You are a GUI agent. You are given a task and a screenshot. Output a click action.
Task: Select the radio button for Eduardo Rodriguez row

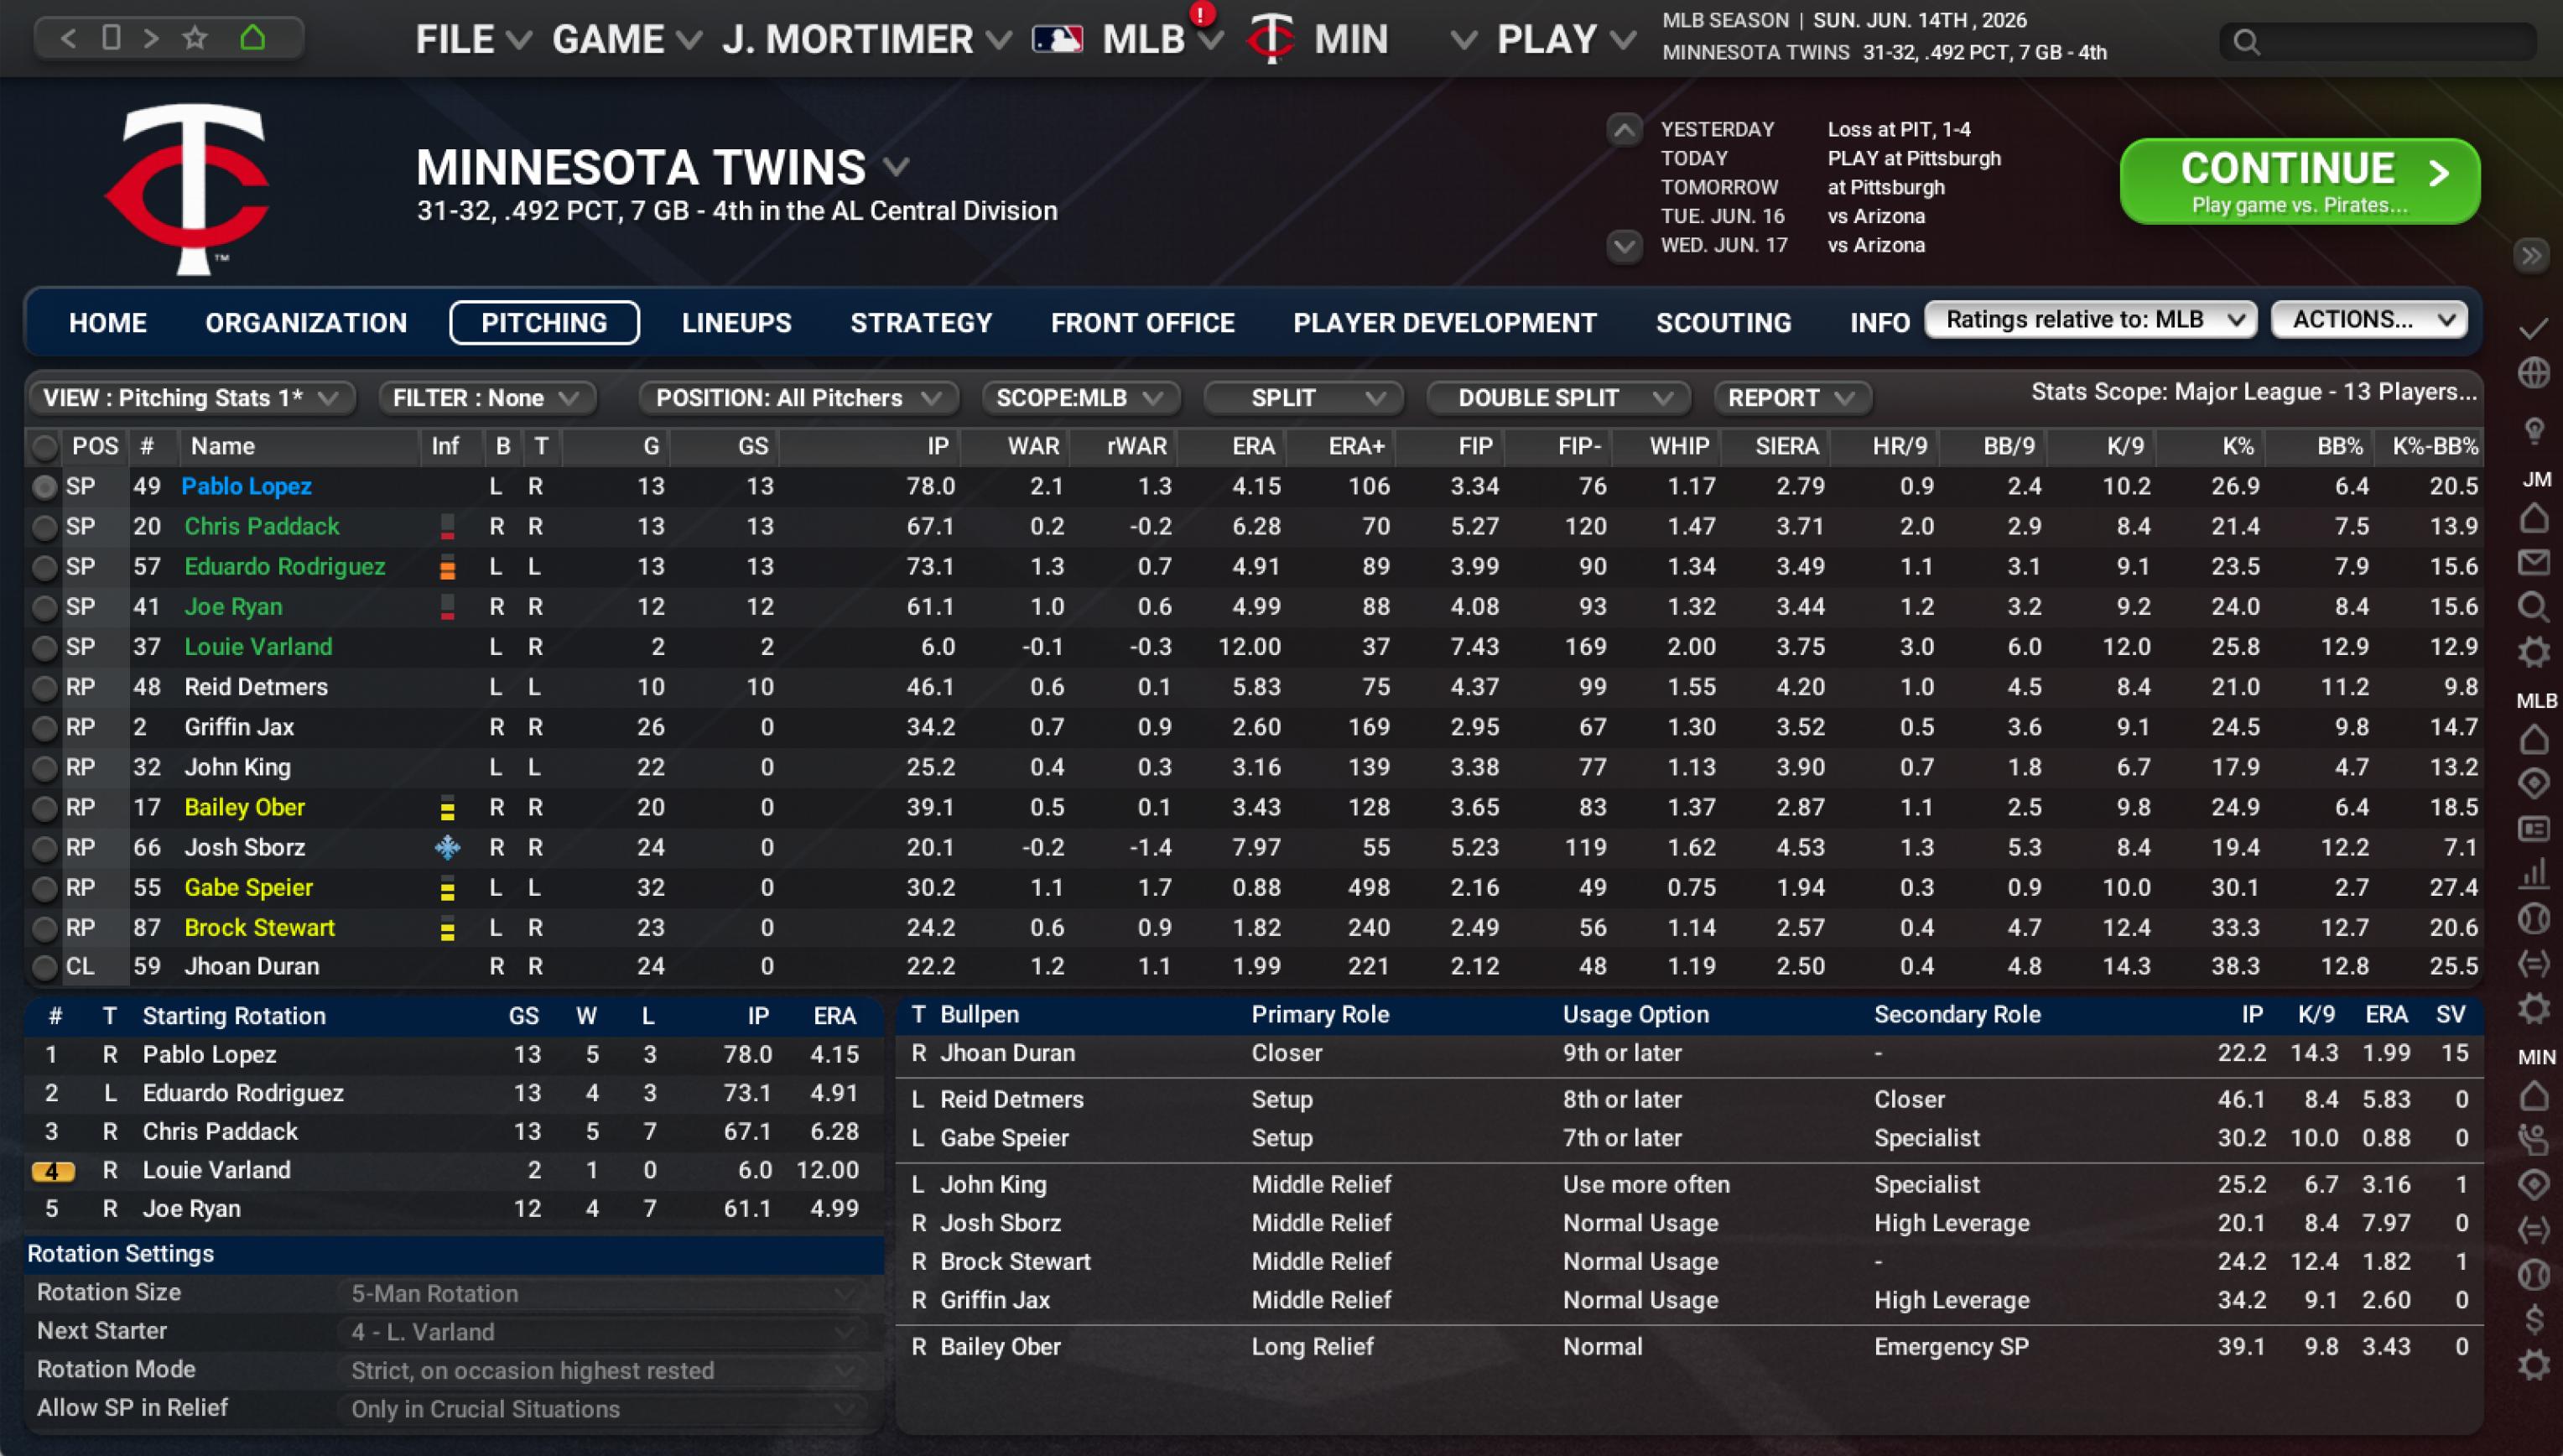click(44, 567)
